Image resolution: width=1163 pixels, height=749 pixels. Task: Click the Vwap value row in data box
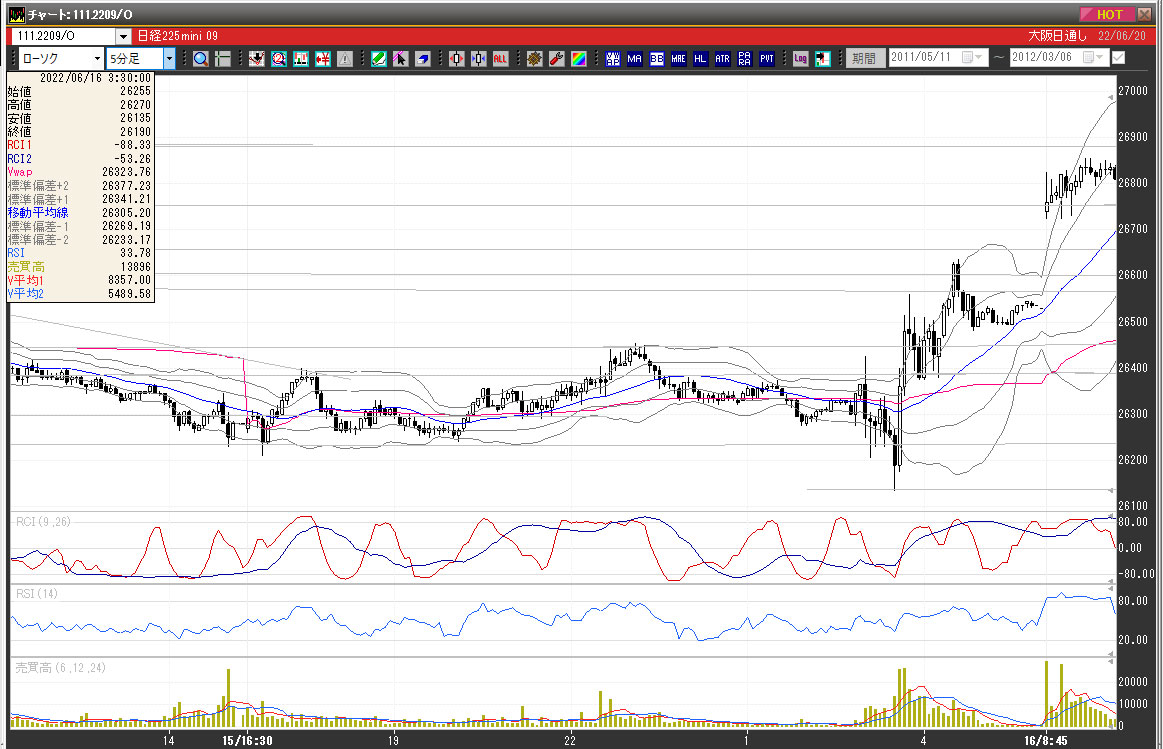(79, 172)
